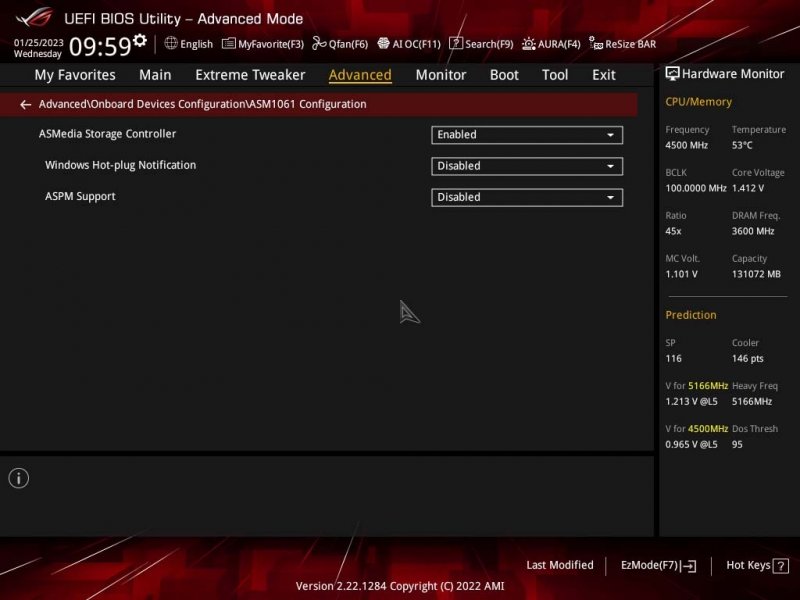800x600 pixels.
Task: Click the 1.213 V @L5 value
Action: pyautogui.click(x=691, y=402)
